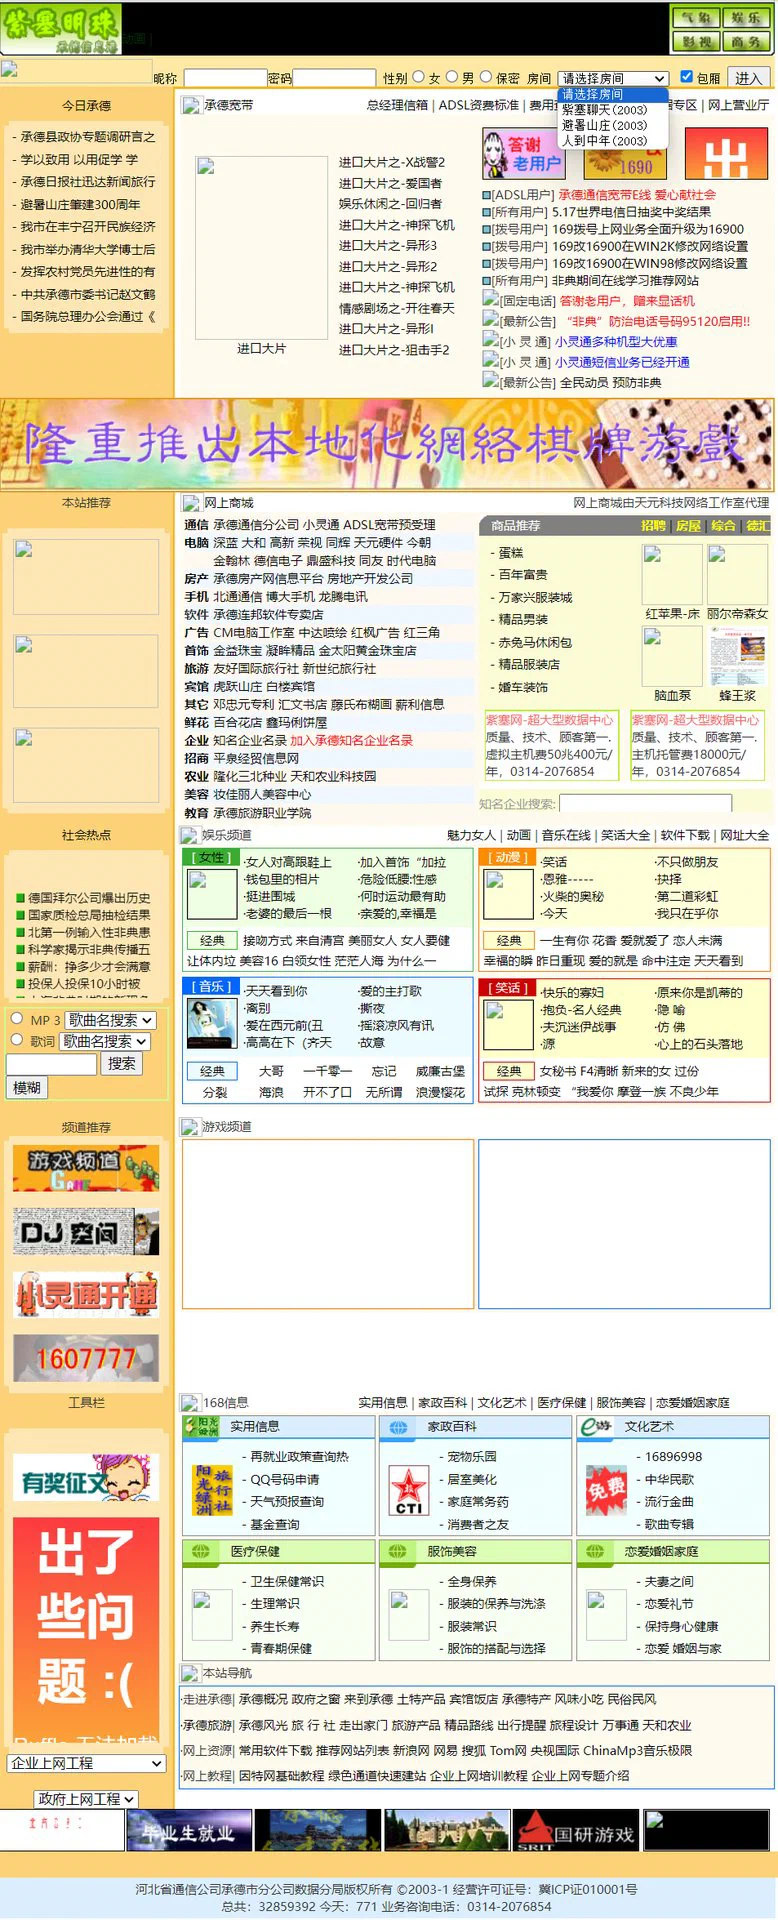Click the globe icon beside 服饰美容
This screenshot has height=1920, width=778.
tap(399, 1551)
